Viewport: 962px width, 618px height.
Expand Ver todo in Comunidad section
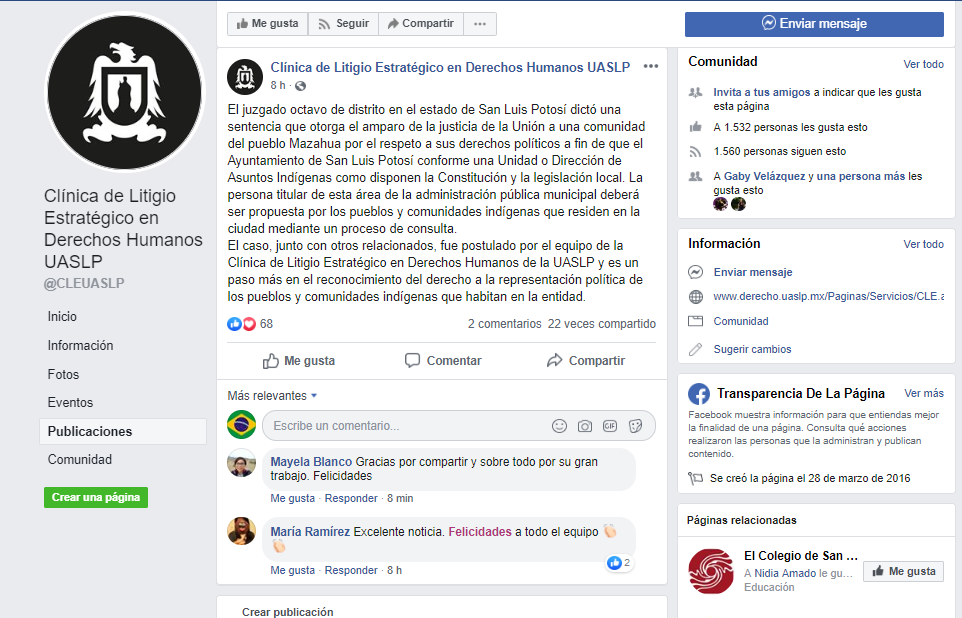[x=923, y=64]
